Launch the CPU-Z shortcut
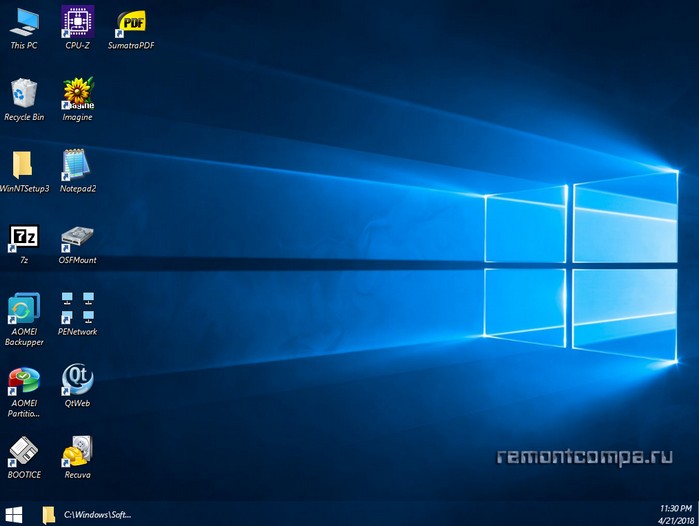 tap(77, 22)
